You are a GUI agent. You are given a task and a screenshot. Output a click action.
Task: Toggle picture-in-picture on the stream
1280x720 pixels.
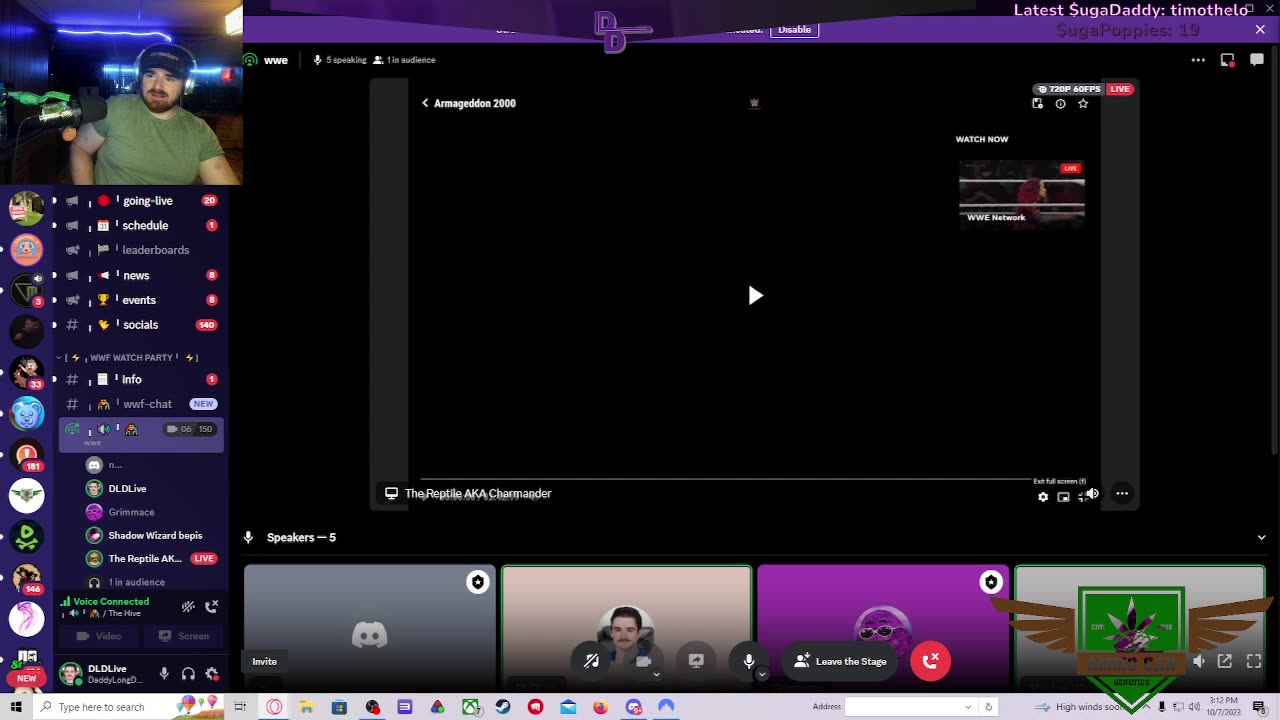[1063, 496]
